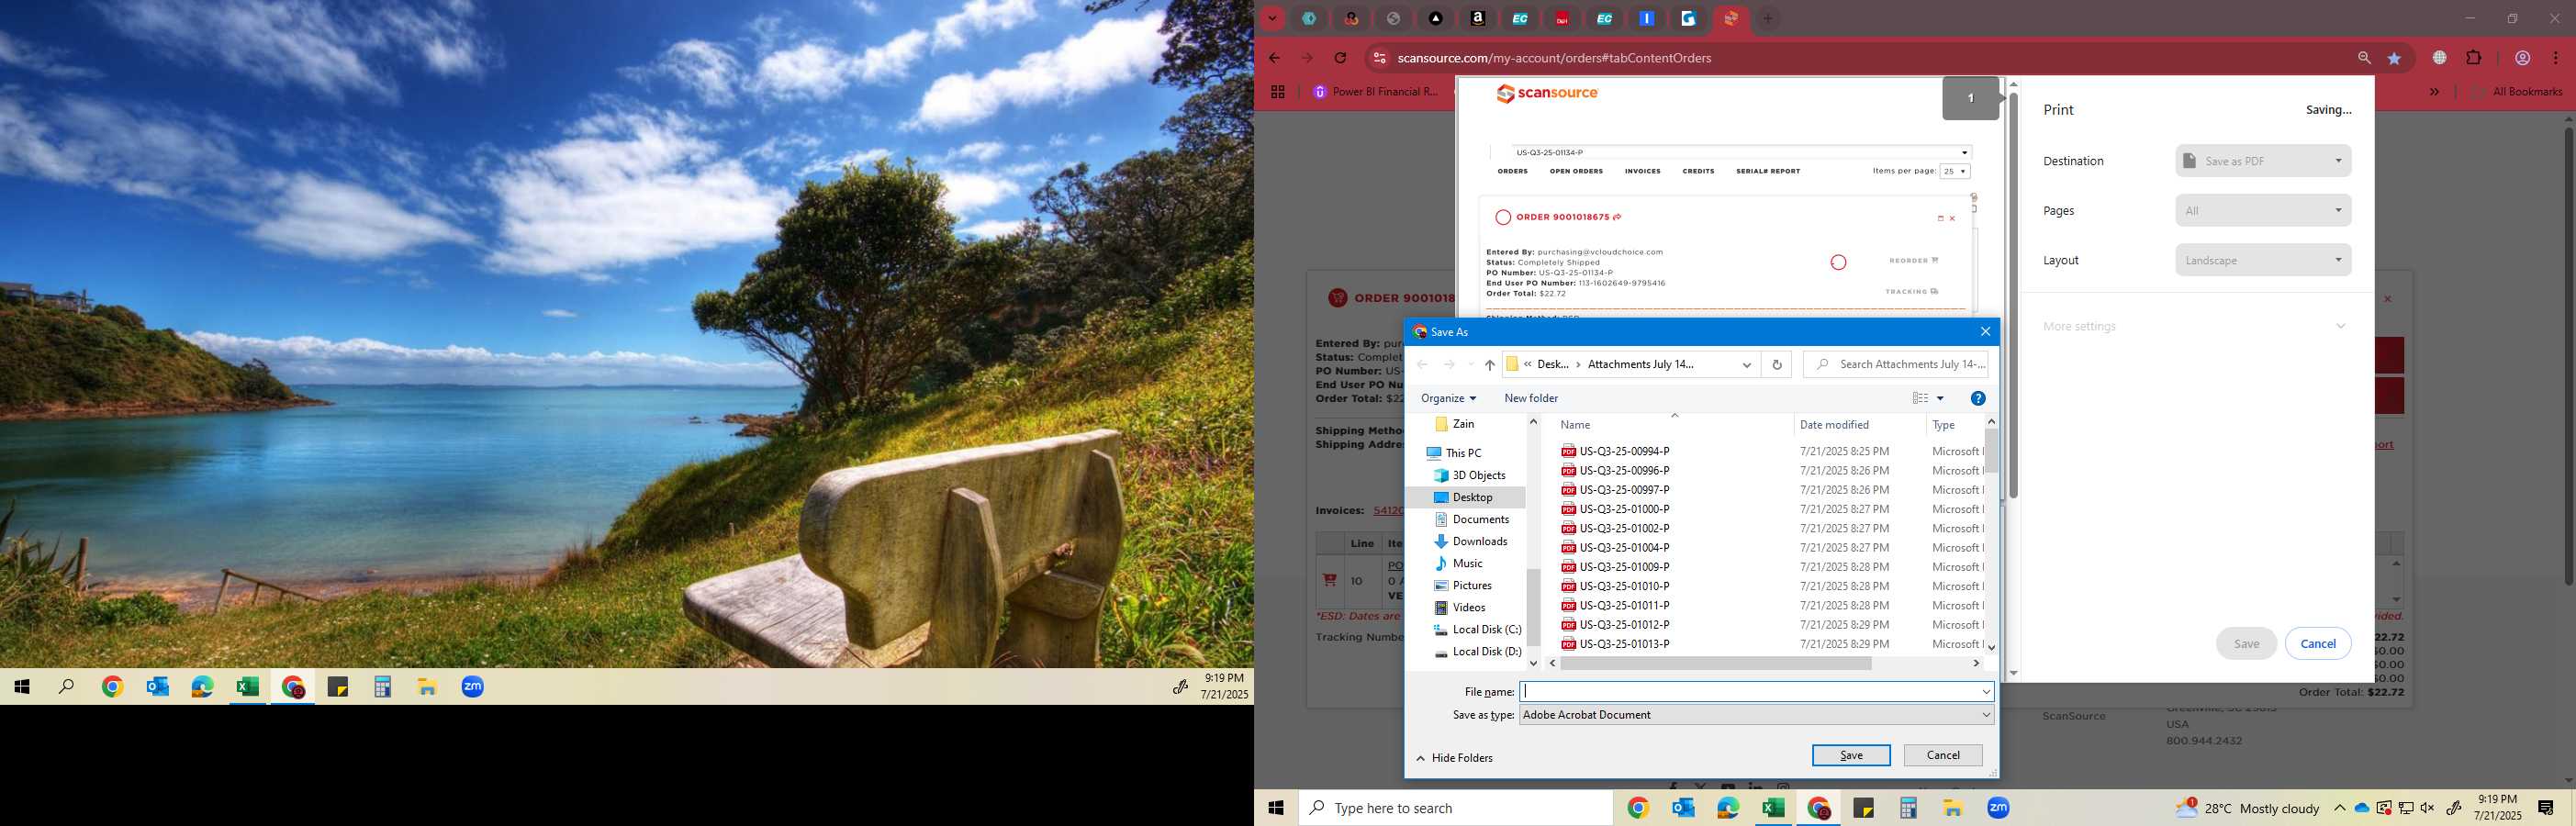The image size is (2576, 826).
Task: Open the Amazon tab in Chrome
Action: pos(1478,18)
